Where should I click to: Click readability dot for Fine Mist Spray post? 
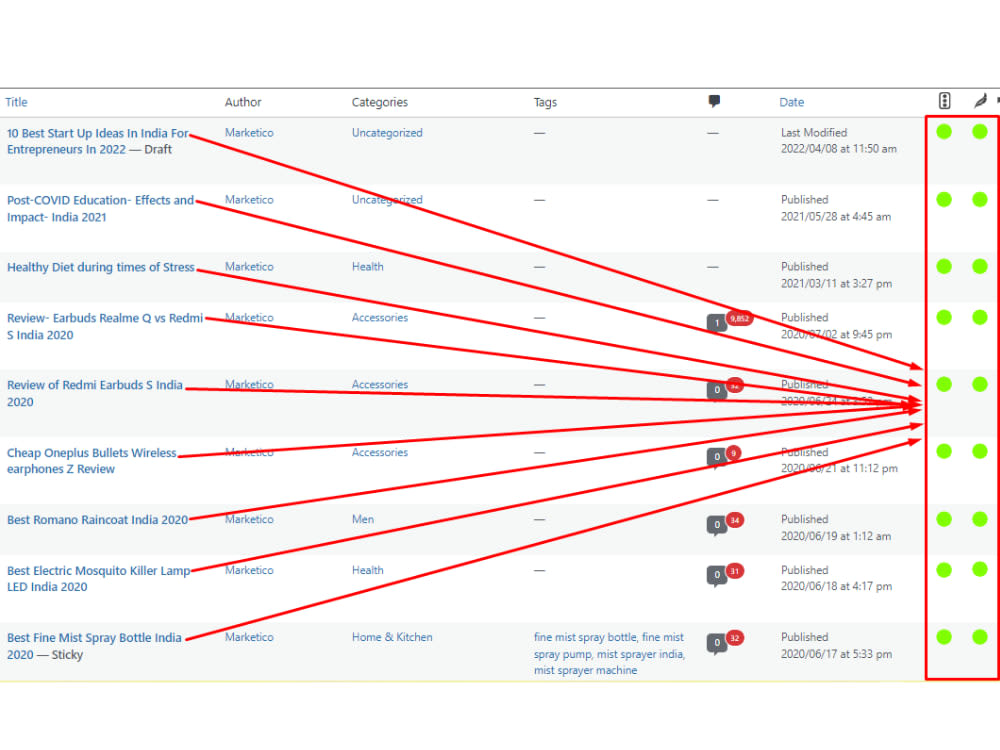(x=980, y=636)
